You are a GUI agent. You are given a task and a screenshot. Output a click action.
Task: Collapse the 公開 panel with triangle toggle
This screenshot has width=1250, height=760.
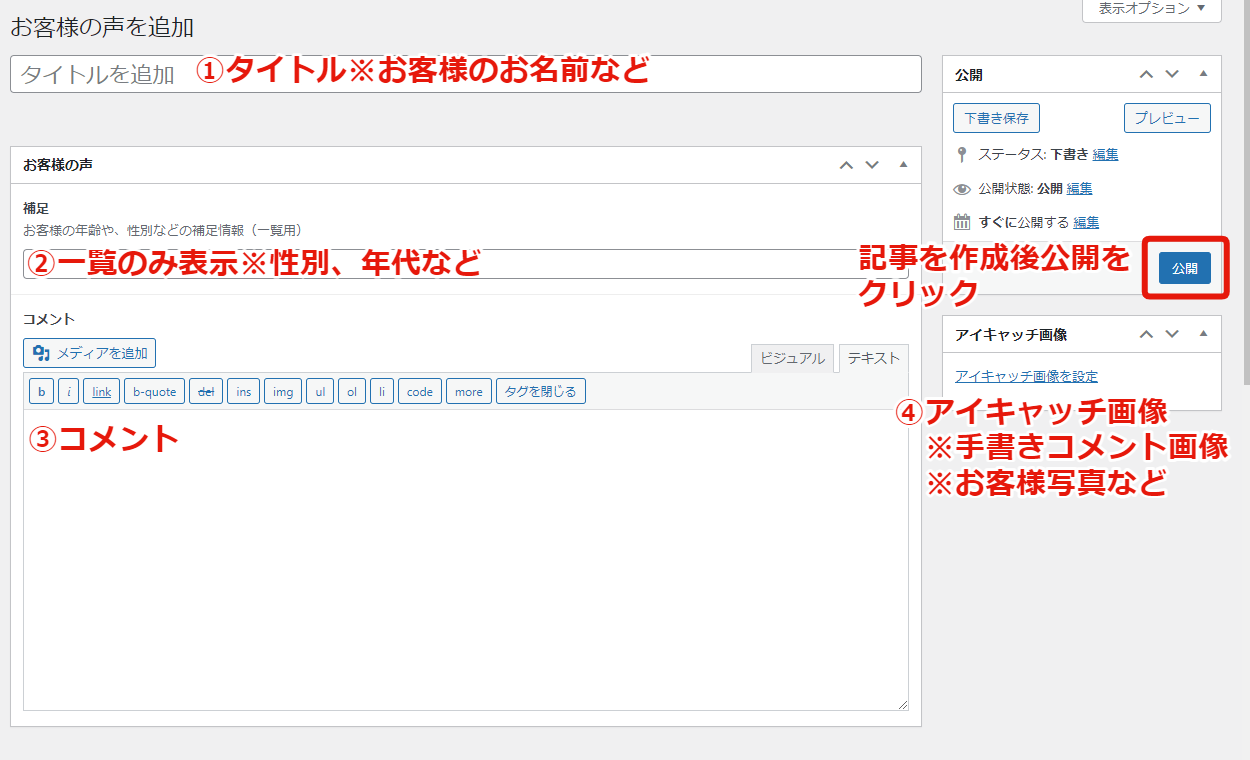(1204, 75)
